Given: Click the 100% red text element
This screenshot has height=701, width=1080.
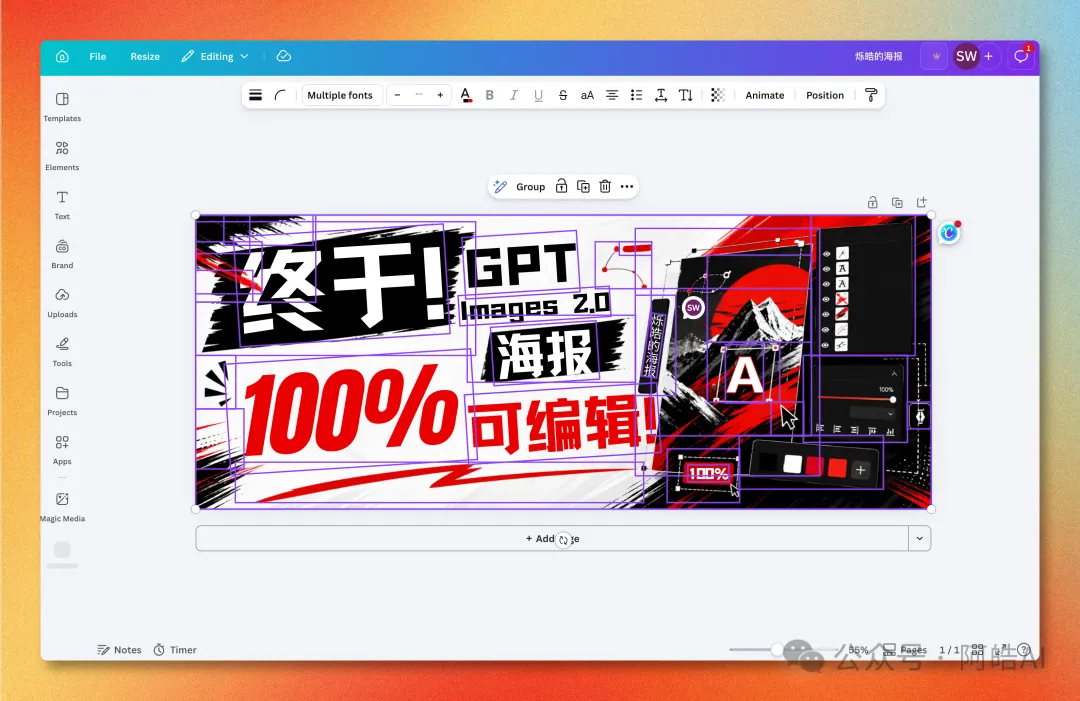Looking at the screenshot, I should [351, 413].
